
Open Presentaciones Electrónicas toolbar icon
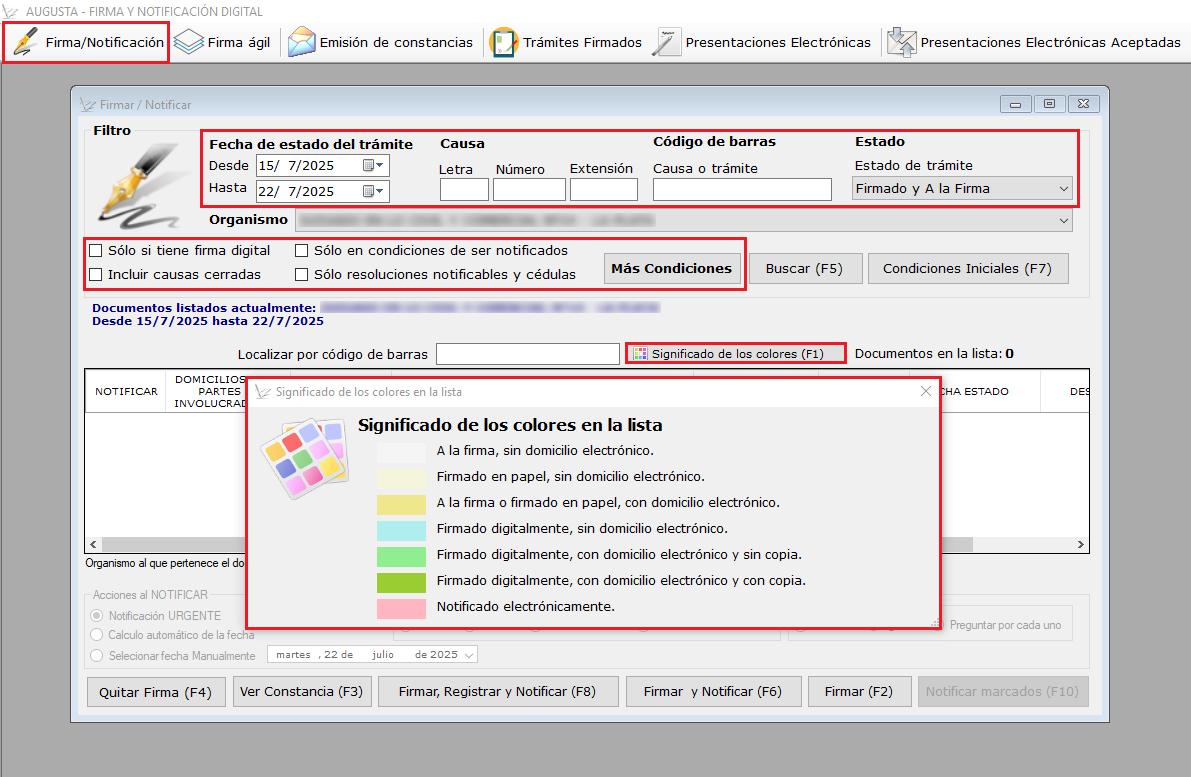click(x=667, y=43)
